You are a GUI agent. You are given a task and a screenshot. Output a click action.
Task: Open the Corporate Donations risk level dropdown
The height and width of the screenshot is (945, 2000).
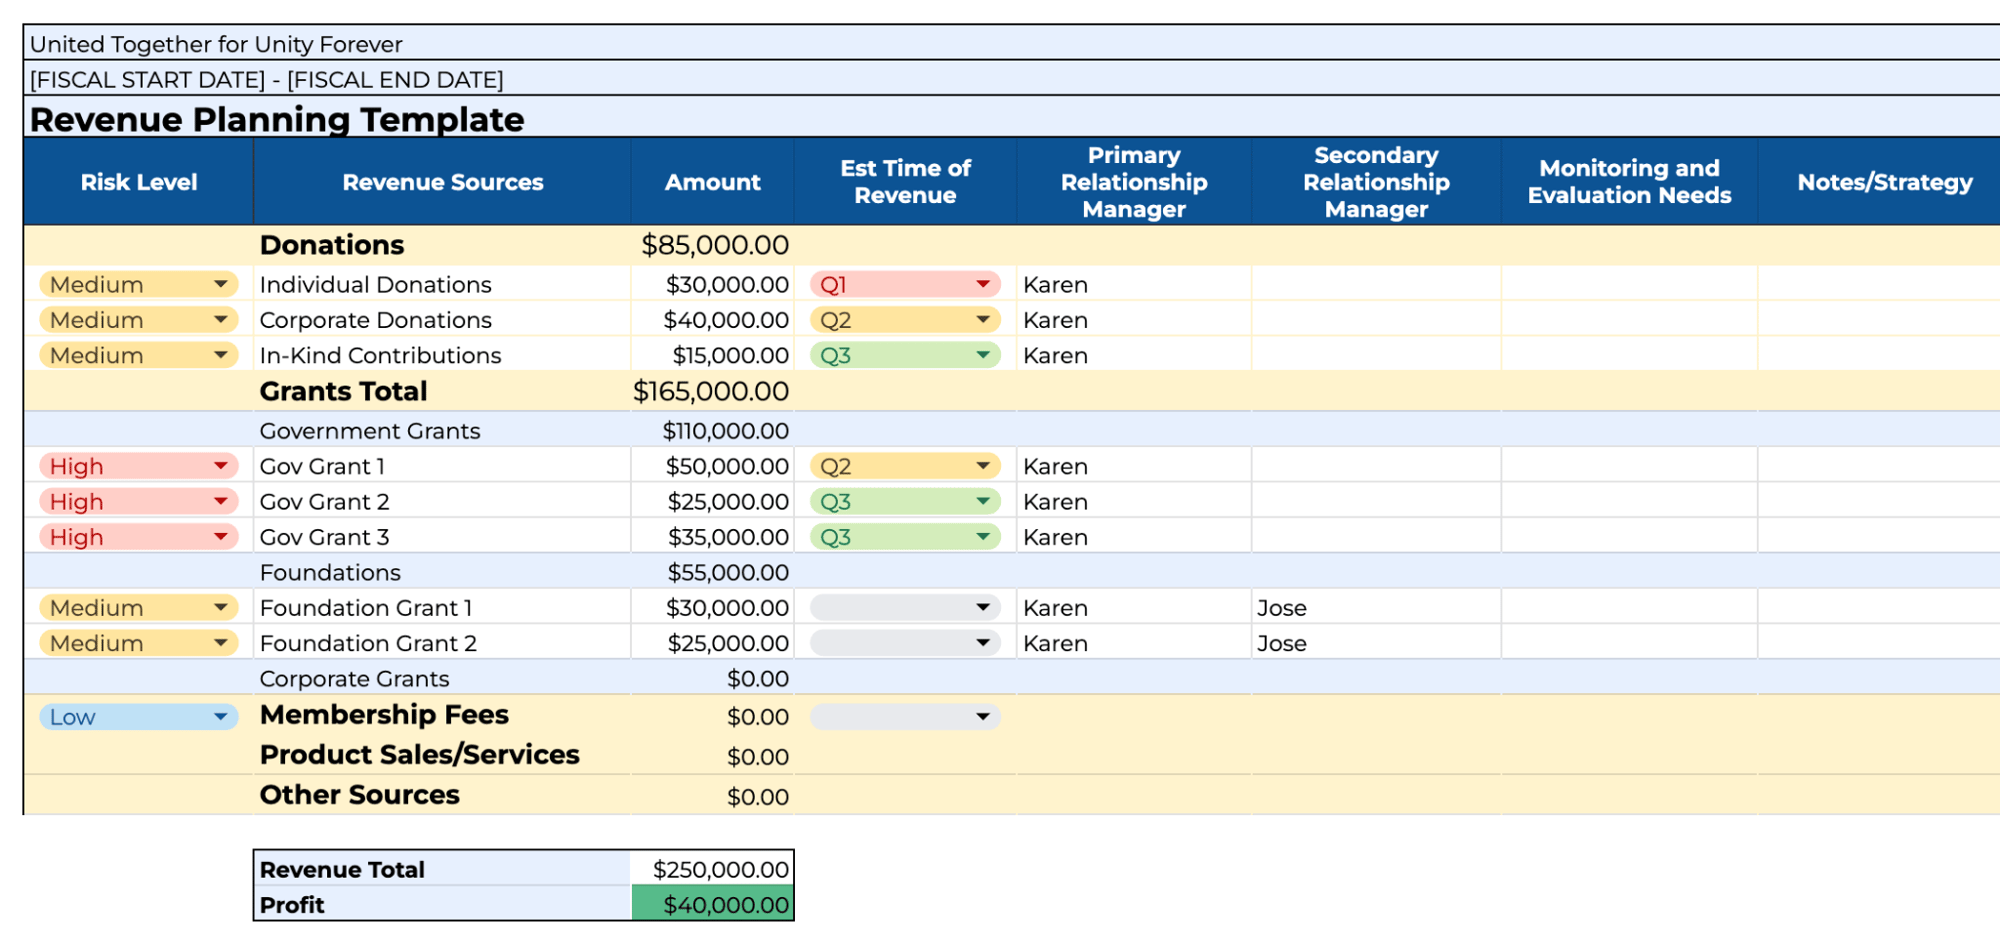pos(139,320)
